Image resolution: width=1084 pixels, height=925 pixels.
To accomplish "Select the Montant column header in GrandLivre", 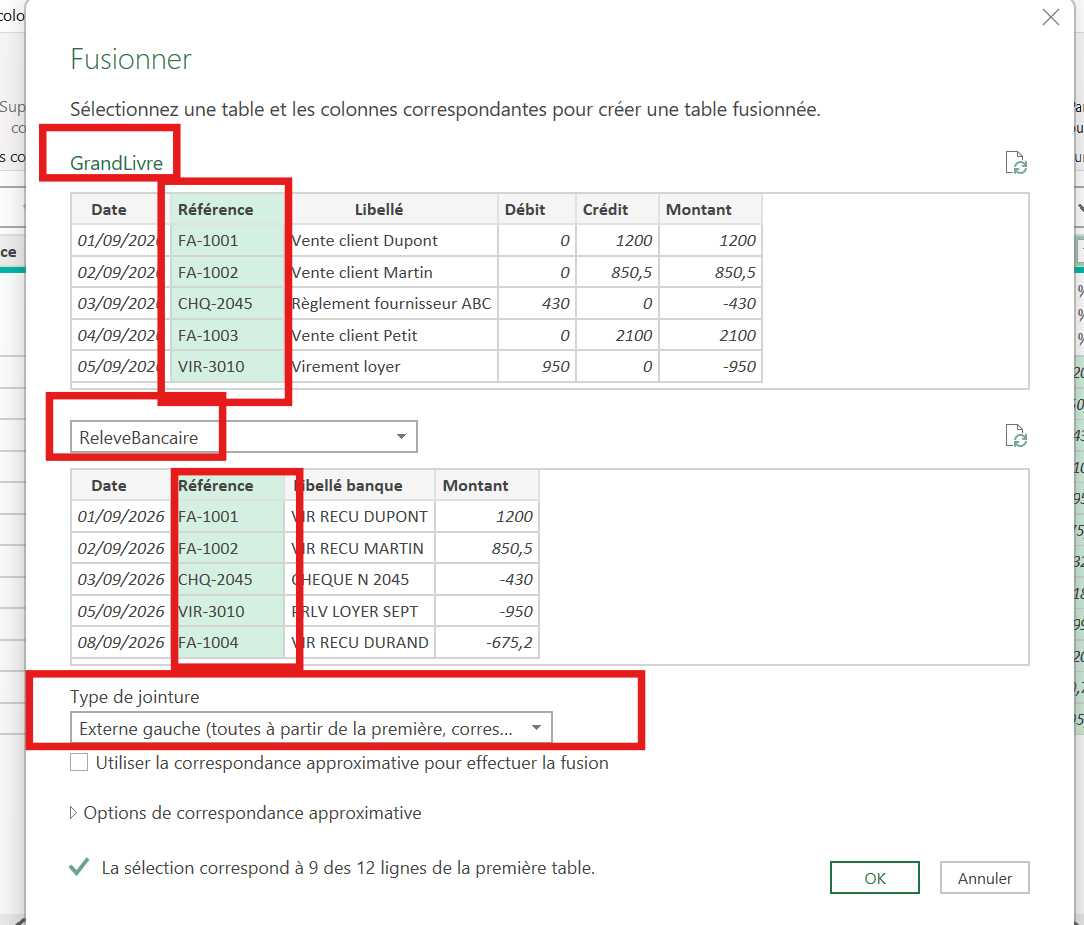I will pos(711,209).
